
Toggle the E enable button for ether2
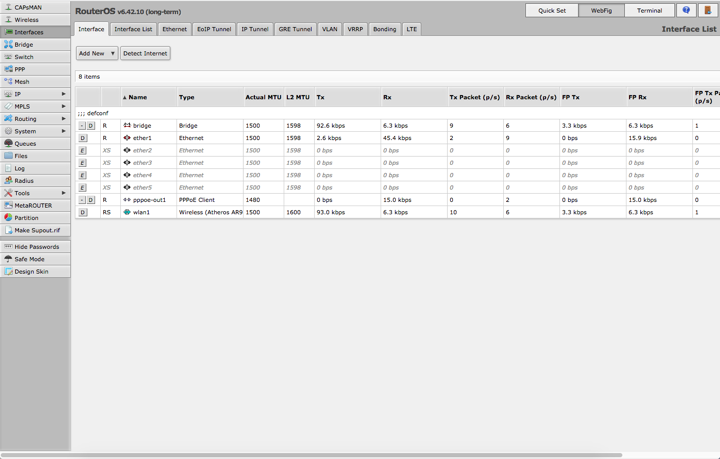click(x=83, y=151)
